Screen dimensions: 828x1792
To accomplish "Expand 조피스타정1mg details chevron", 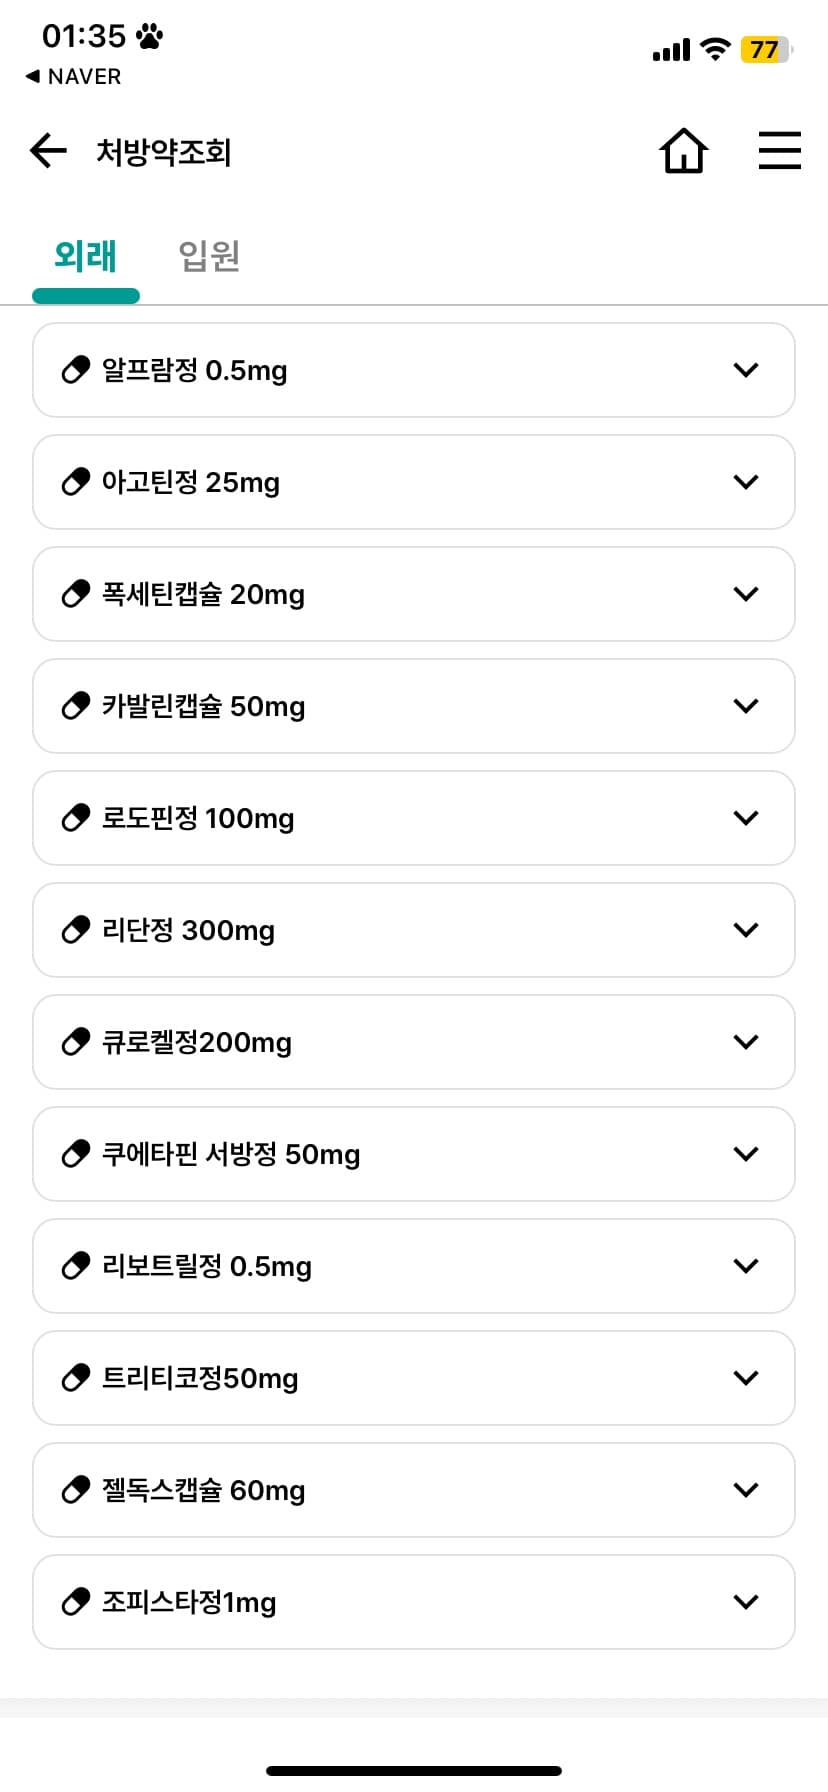I will (746, 1602).
